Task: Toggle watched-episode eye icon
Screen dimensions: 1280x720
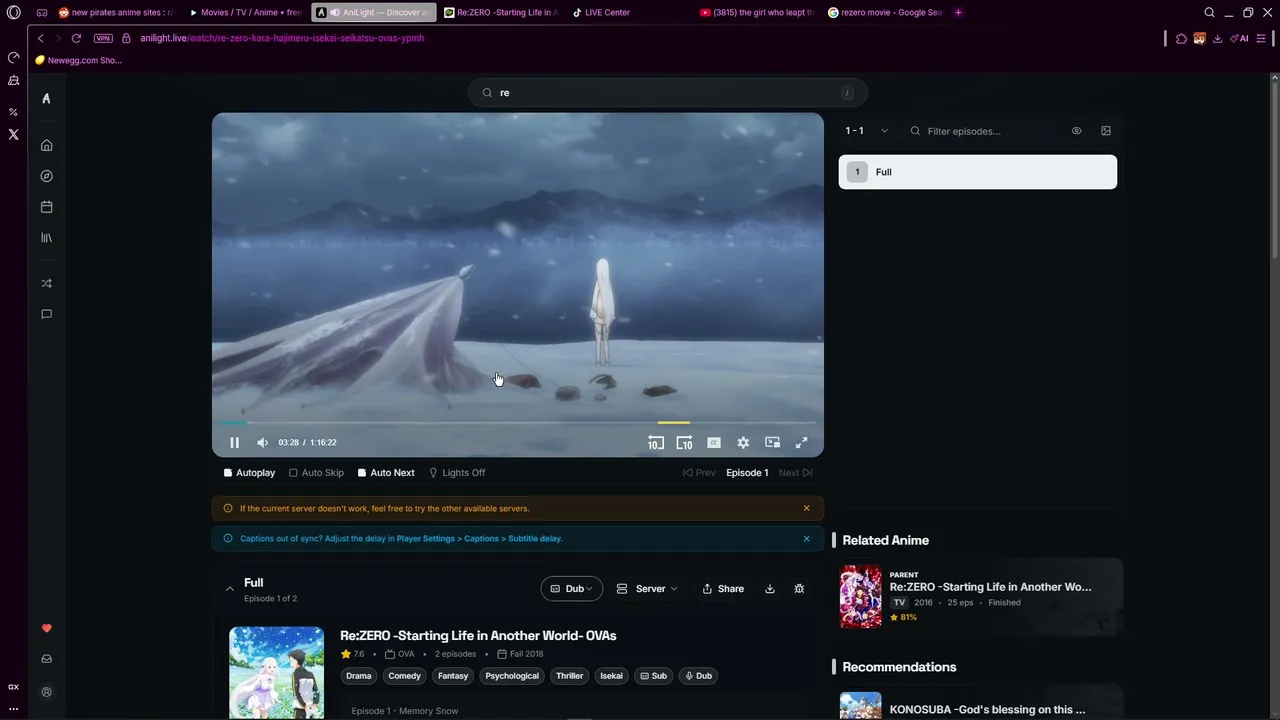Action: [x=1076, y=131]
